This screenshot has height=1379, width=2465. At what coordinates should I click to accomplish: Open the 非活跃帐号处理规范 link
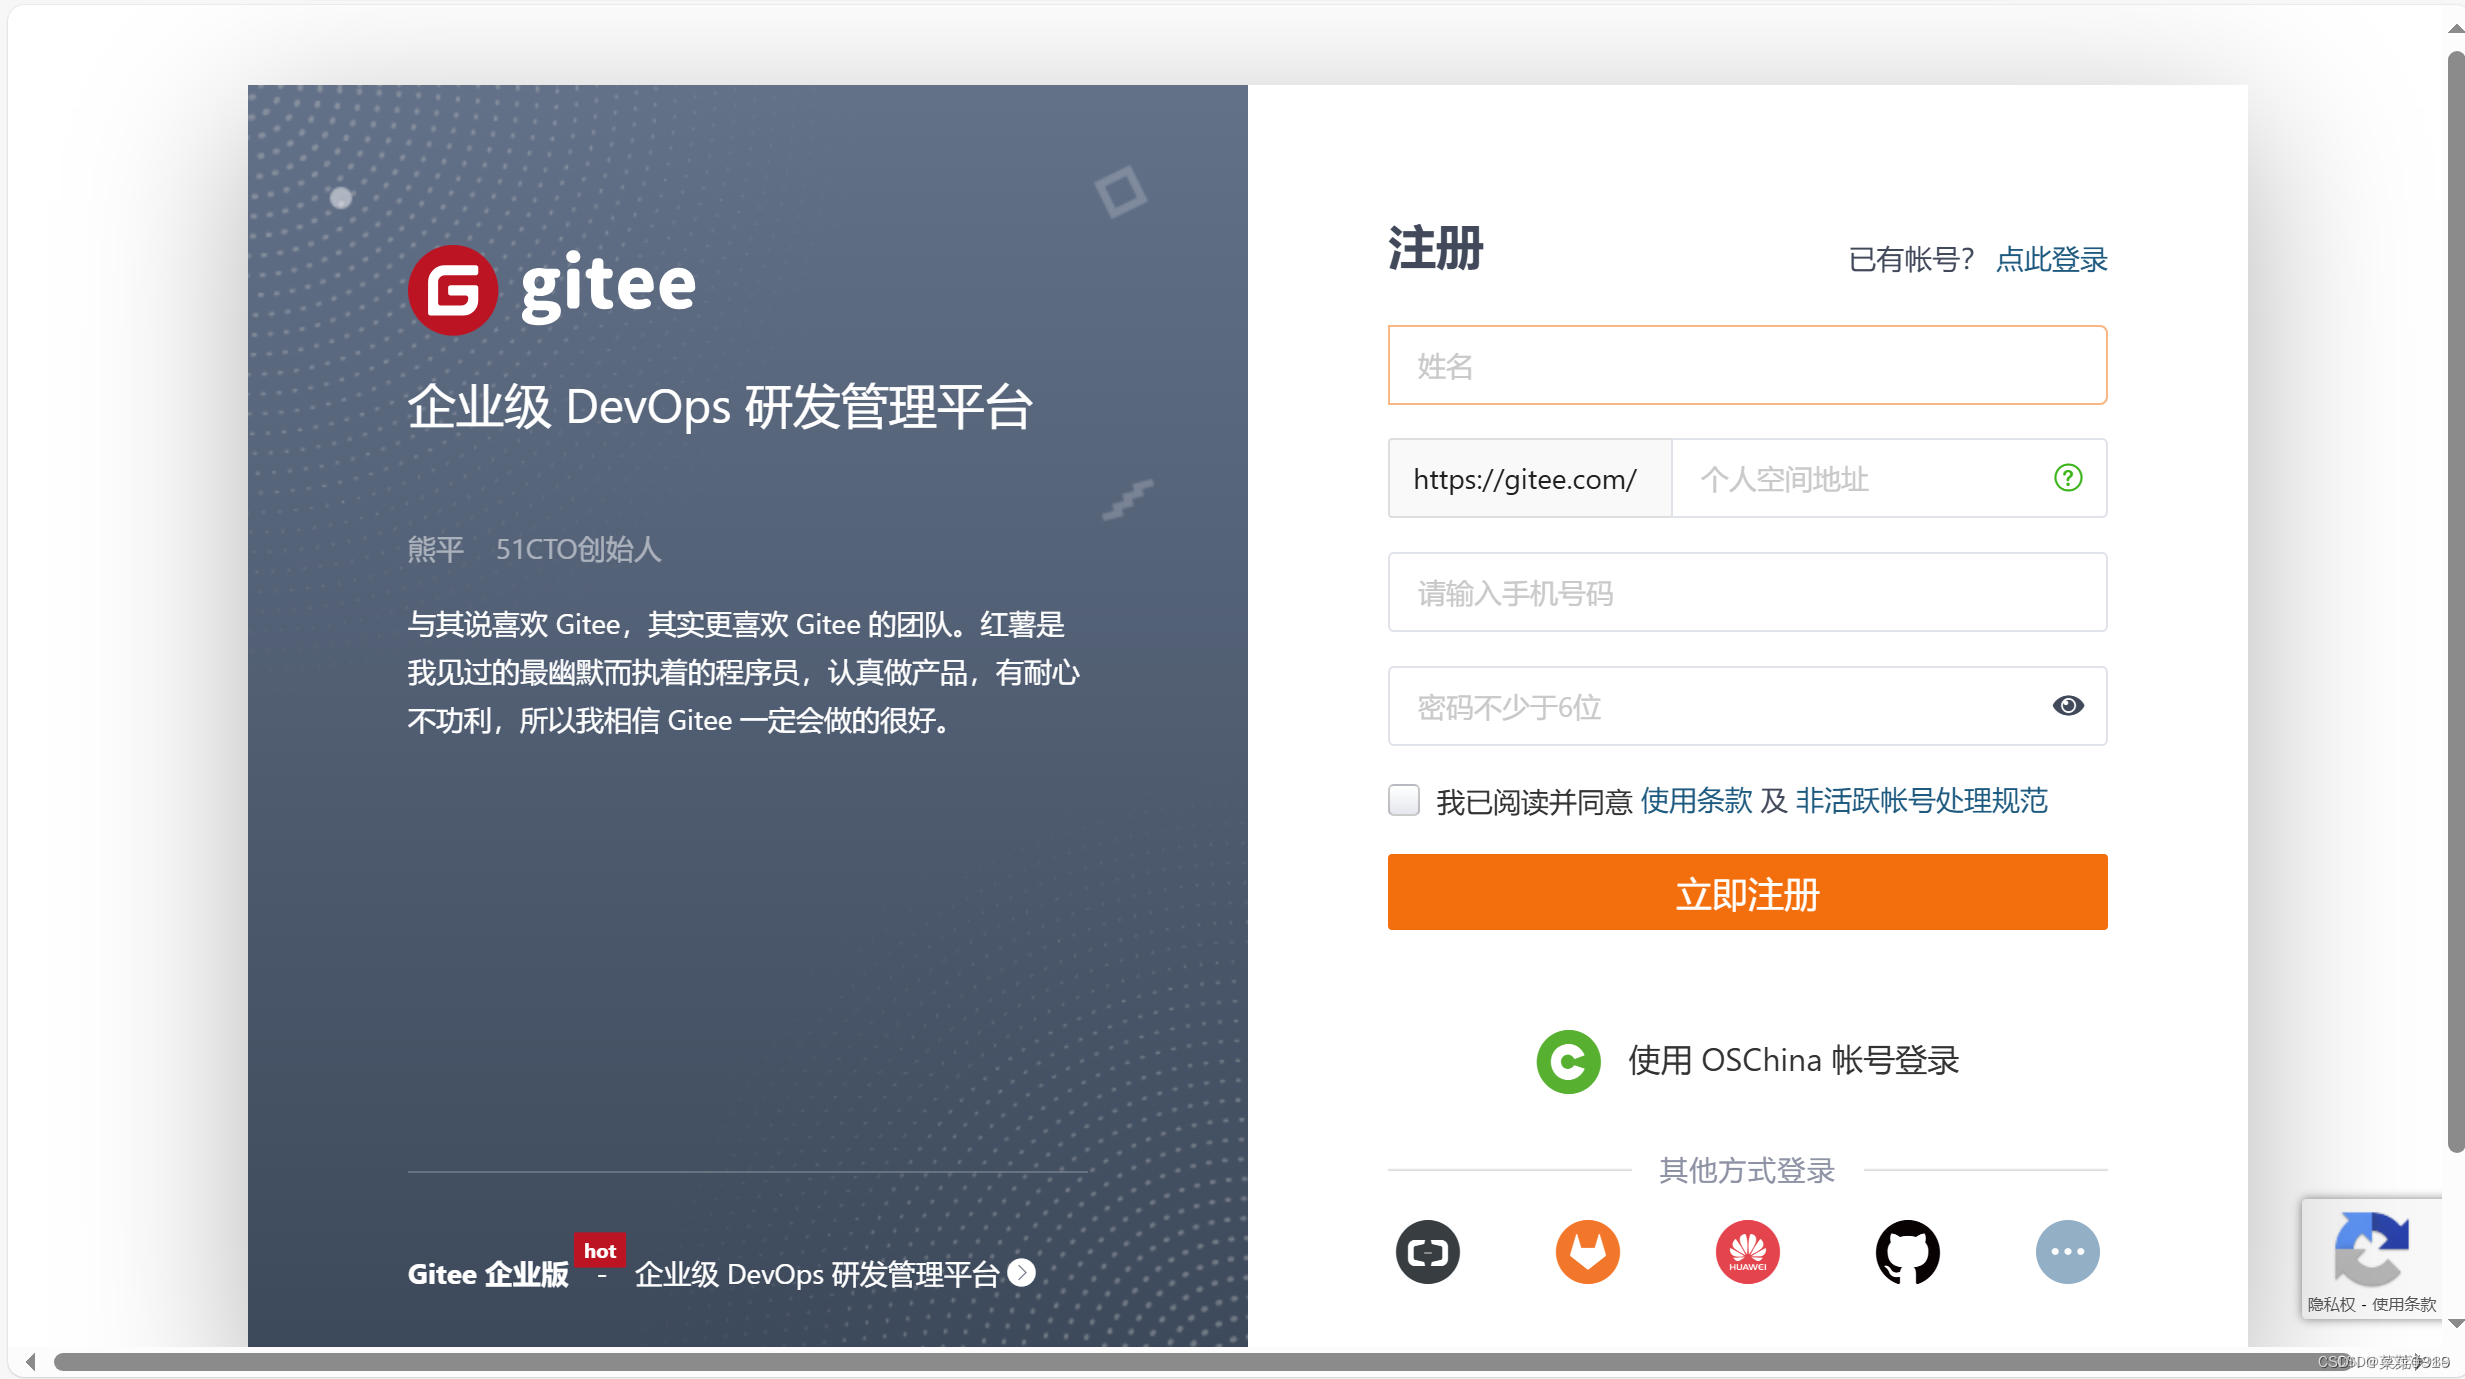click(x=1920, y=800)
